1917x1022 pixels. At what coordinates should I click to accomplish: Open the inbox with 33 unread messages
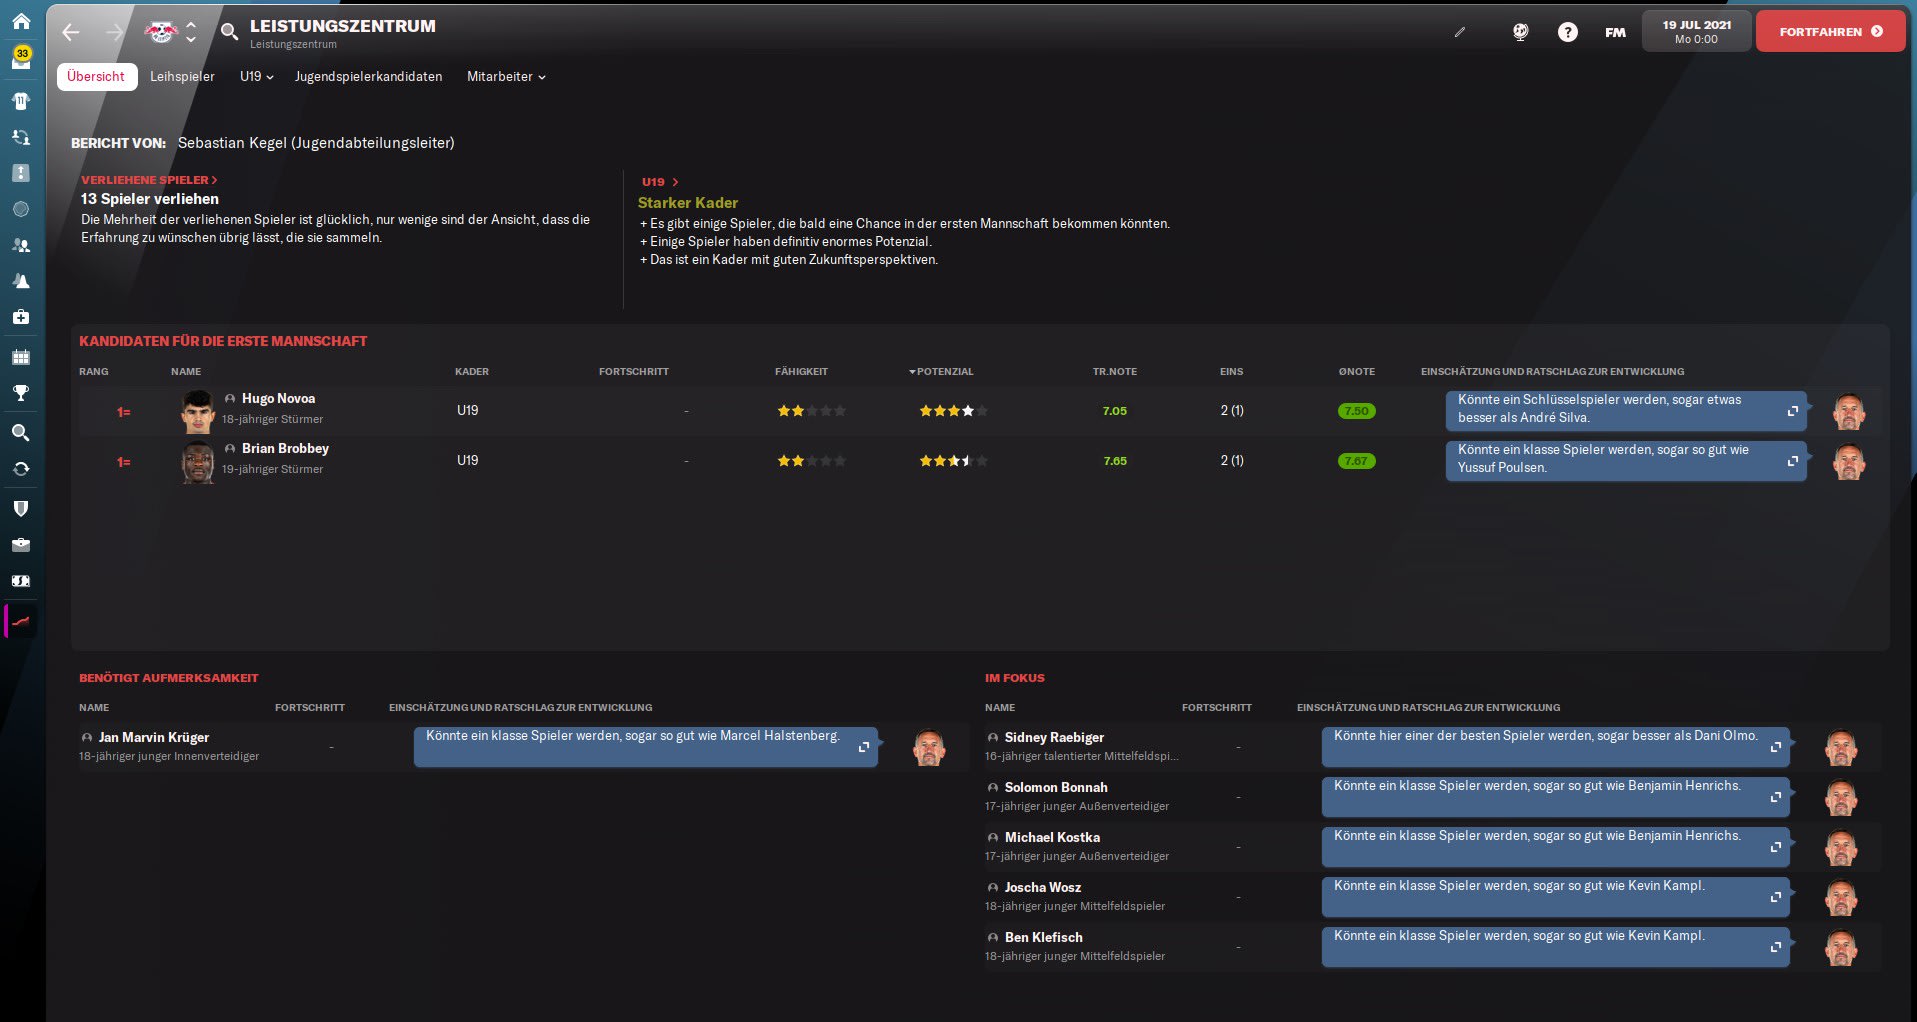[x=21, y=58]
